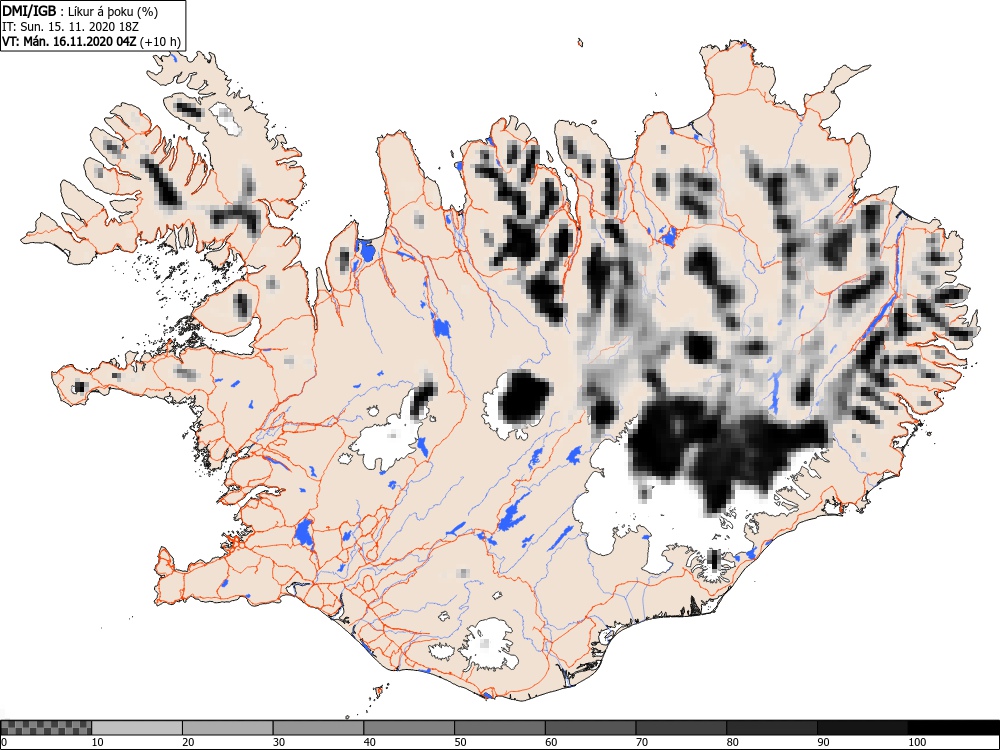Screen dimensions: 1000x750
Task: Select the 60–70% legend swatch
Action: click(590, 728)
